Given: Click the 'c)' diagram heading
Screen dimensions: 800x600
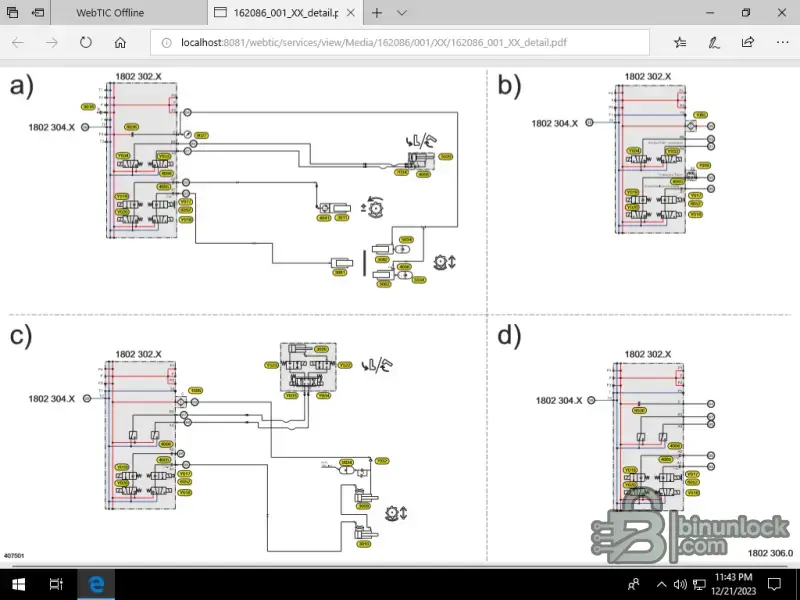Looking at the screenshot, I should click(21, 336).
